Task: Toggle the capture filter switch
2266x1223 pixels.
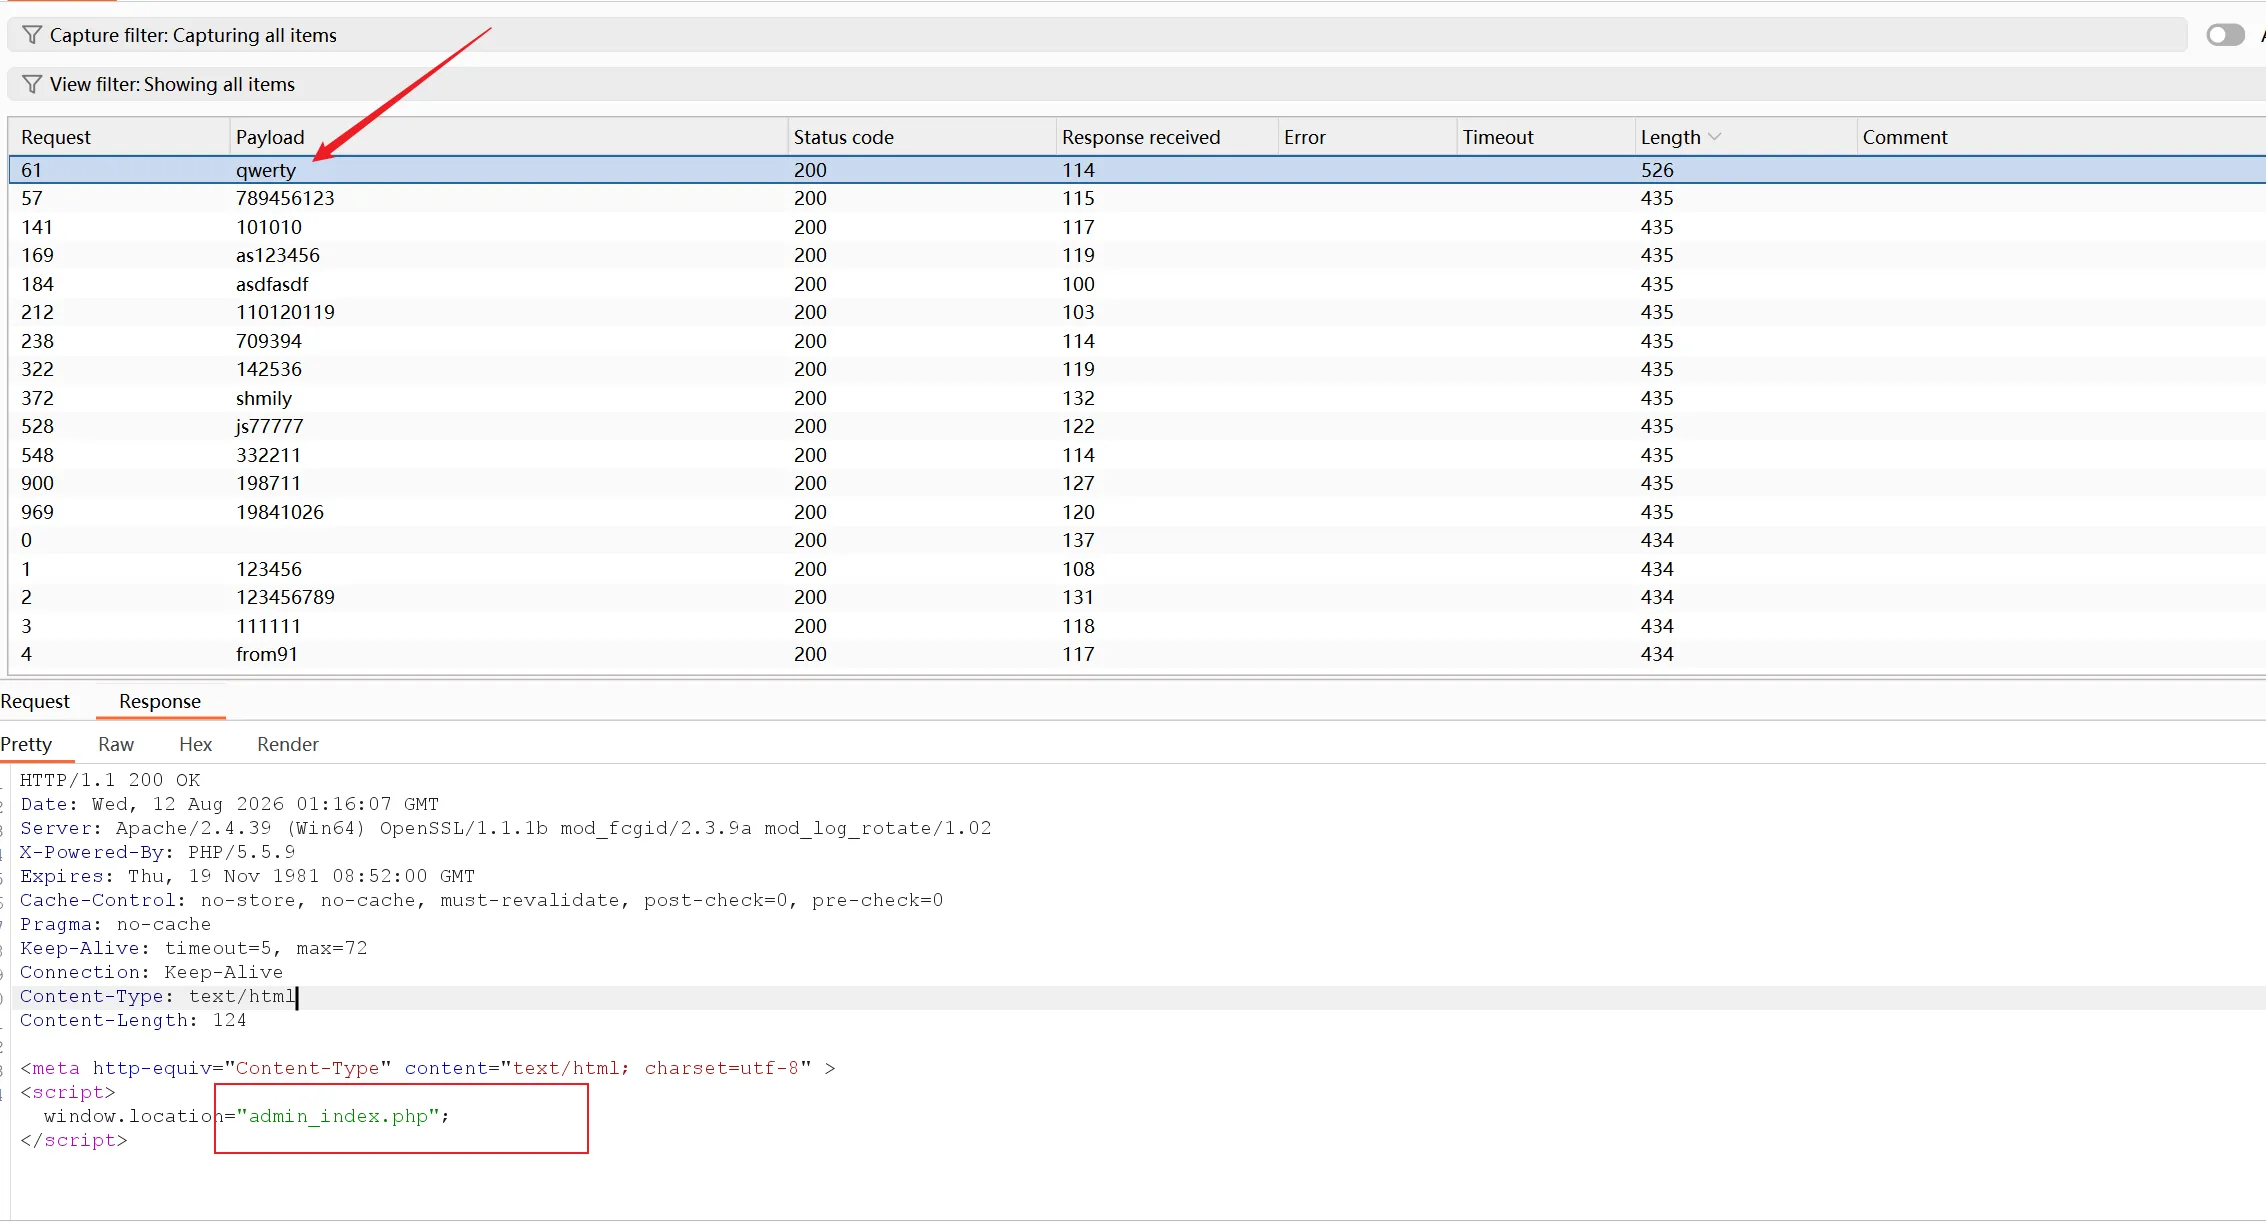Action: (x=2225, y=35)
